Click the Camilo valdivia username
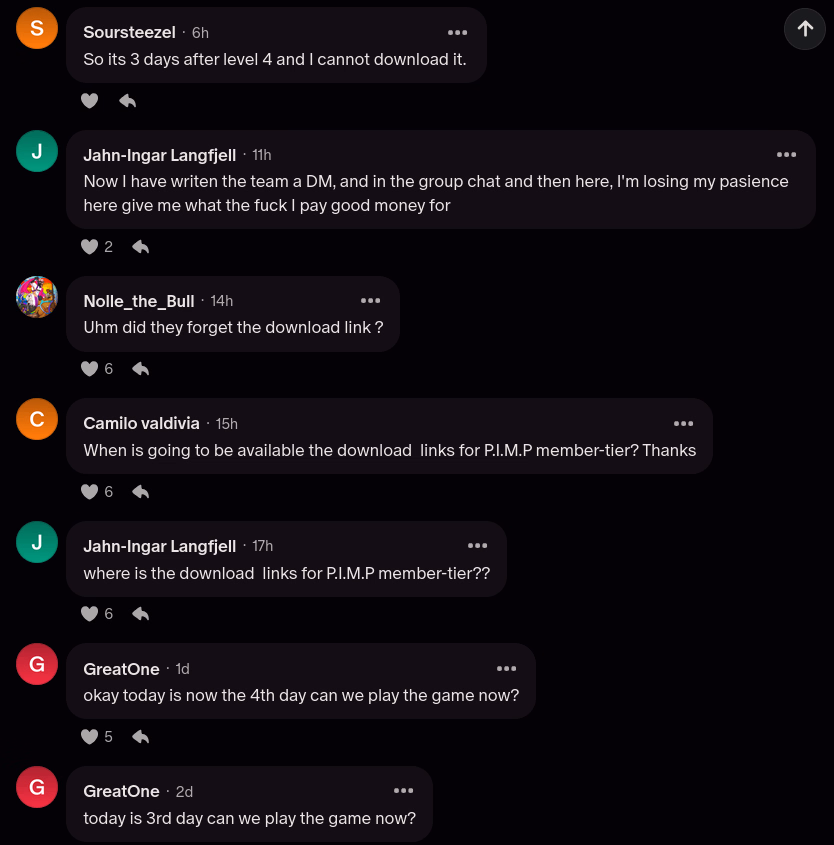The height and width of the screenshot is (845, 834). pyautogui.click(x=141, y=423)
